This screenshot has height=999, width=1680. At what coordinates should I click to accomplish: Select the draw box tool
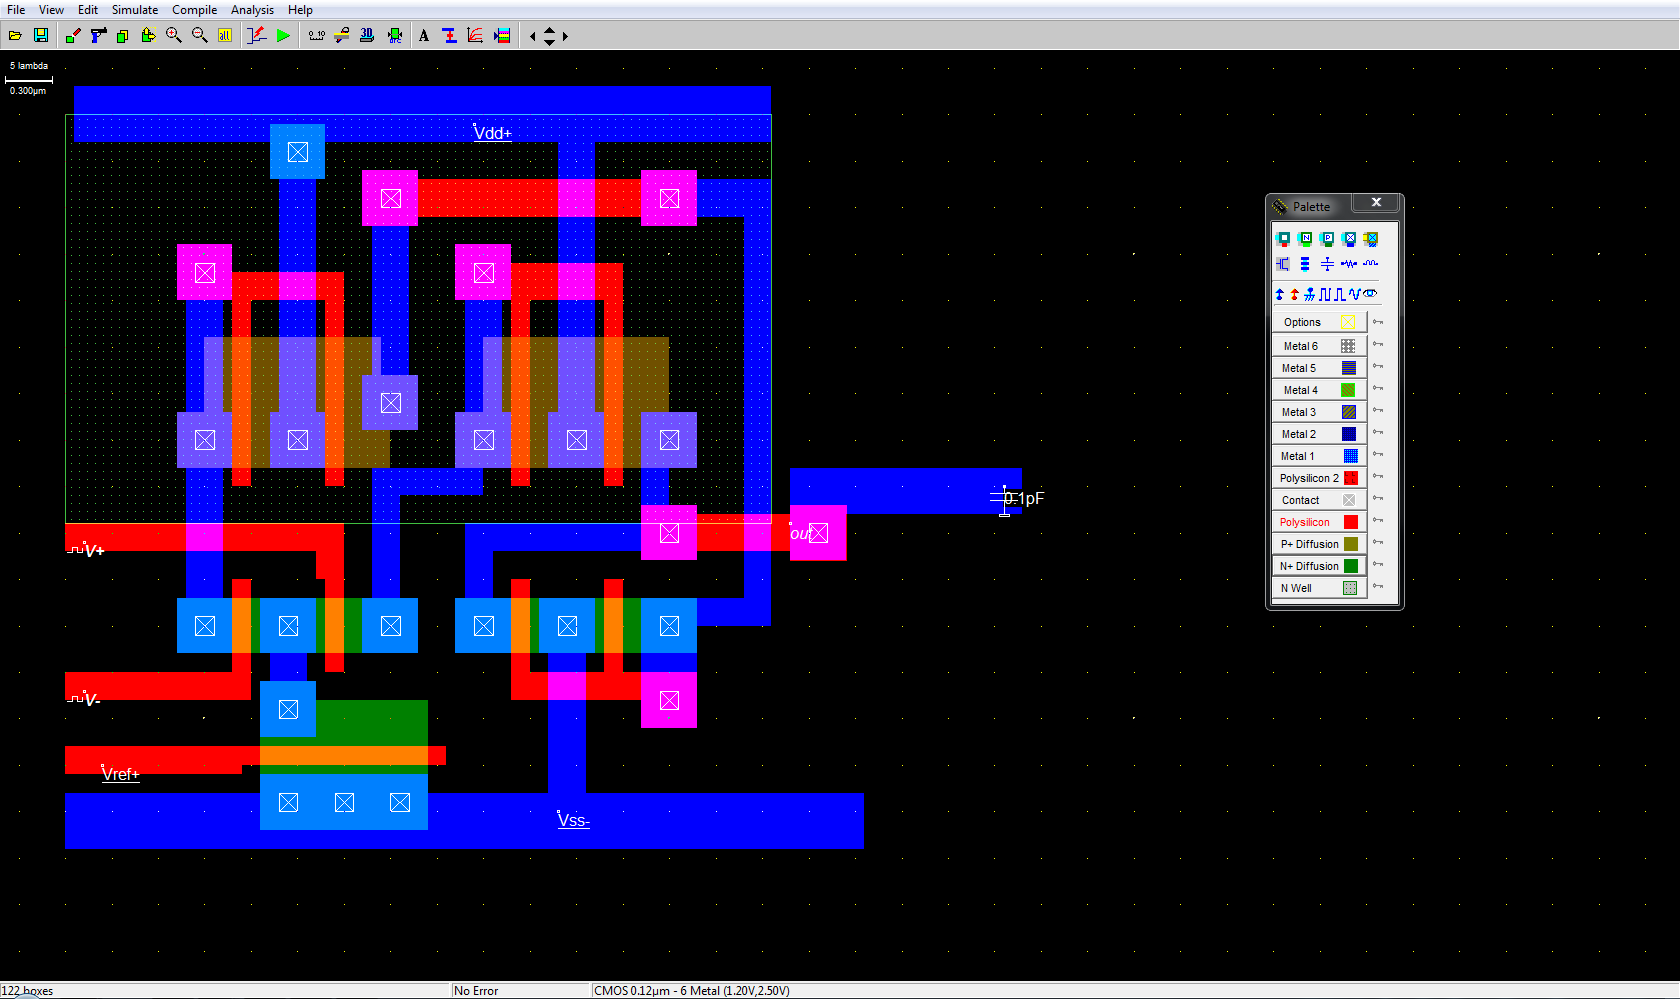[73, 36]
